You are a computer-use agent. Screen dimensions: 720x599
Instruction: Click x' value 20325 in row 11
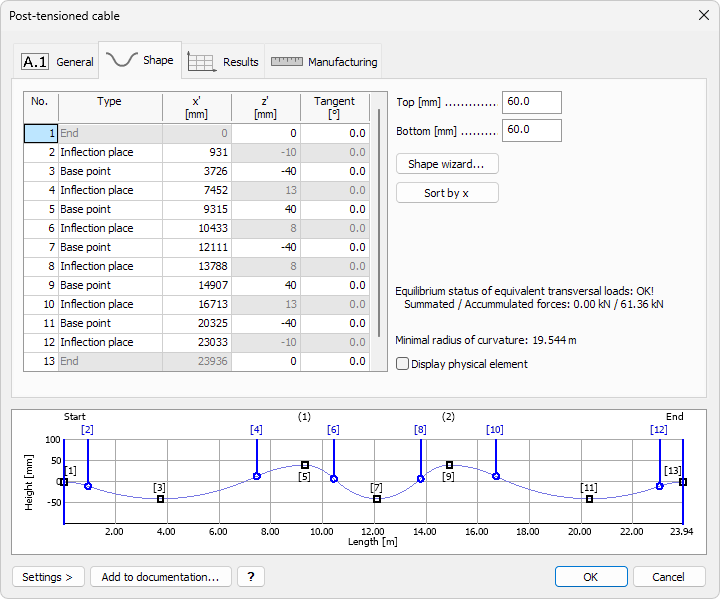[x=197, y=323]
